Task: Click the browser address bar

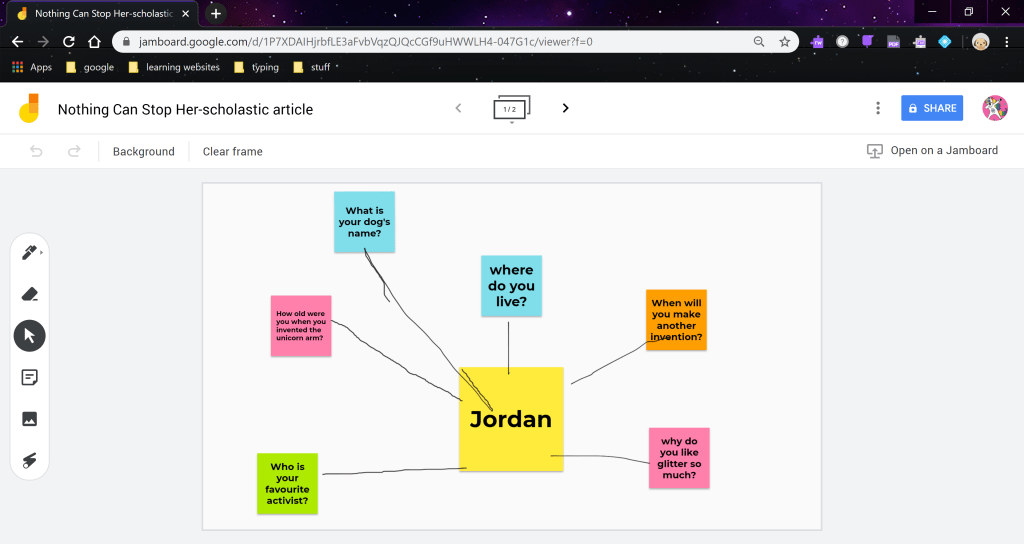Action: click(x=440, y=41)
